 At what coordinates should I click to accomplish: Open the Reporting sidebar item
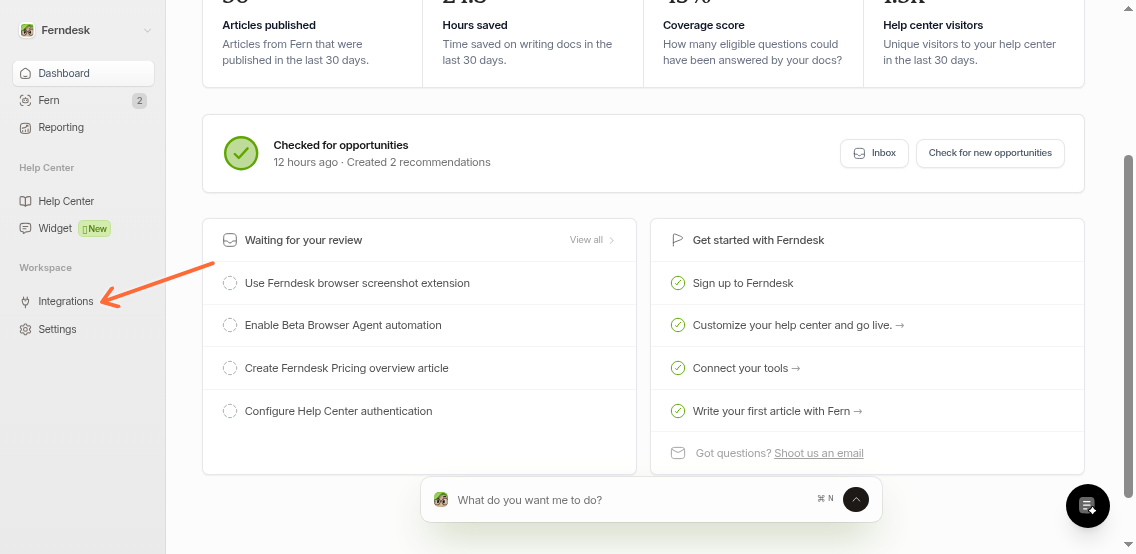click(x=83, y=127)
